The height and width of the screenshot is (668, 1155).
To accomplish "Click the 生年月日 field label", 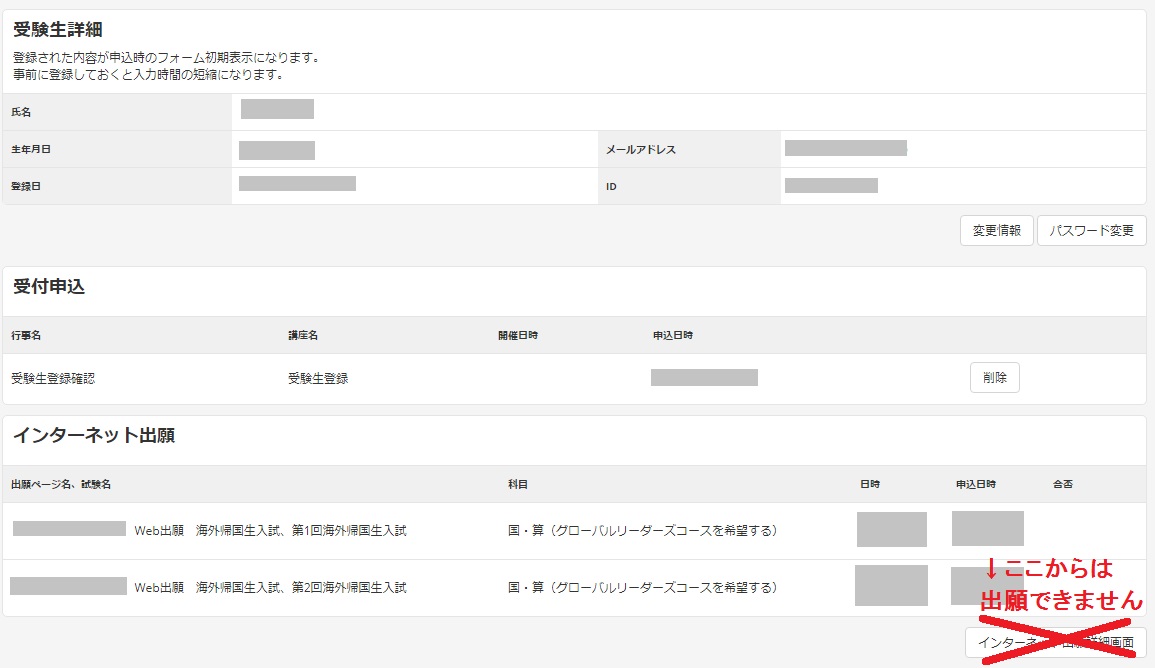I will [31, 149].
